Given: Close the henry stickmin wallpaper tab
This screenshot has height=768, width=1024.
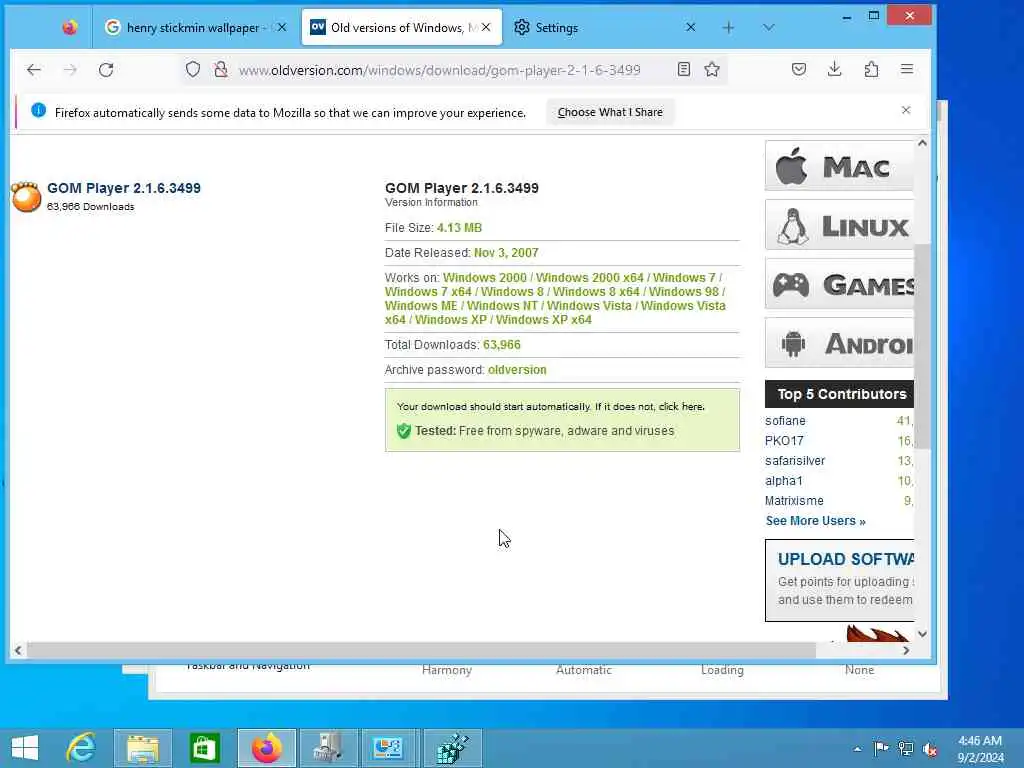Looking at the screenshot, I should click(x=281, y=27).
